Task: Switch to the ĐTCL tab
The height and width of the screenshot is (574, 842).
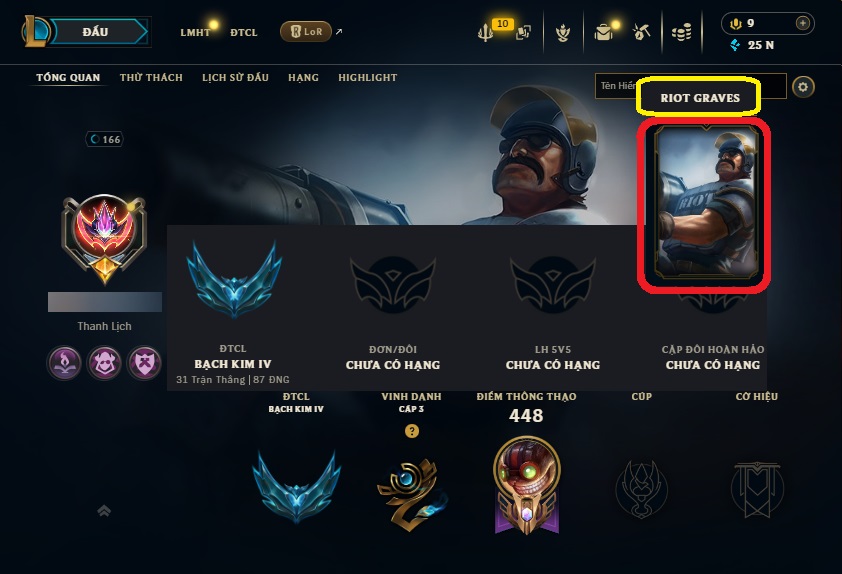Action: [244, 32]
